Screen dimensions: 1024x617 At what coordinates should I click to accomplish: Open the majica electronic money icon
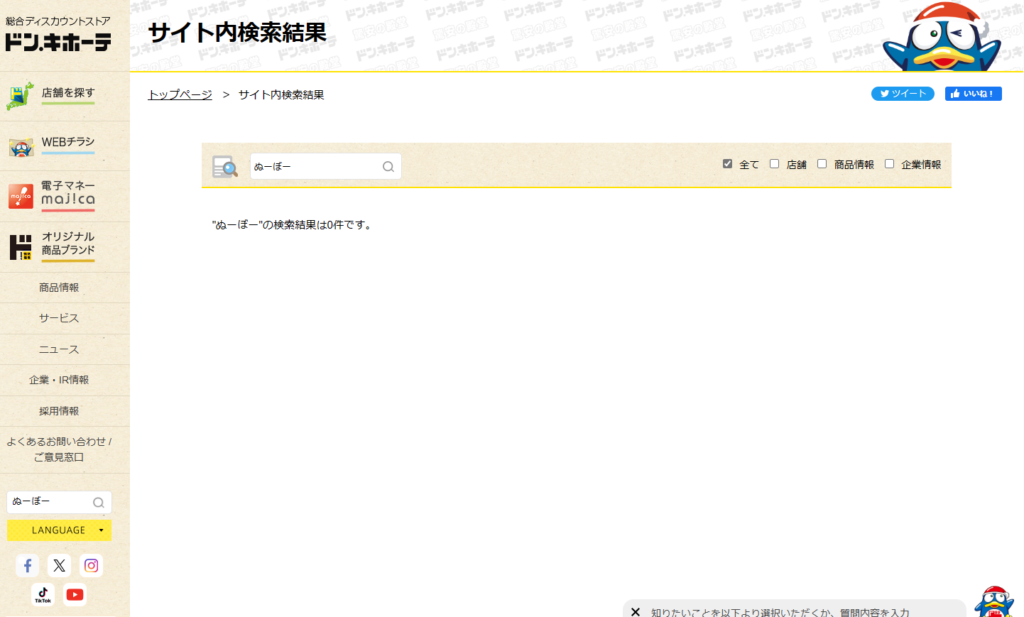click(x=21, y=196)
